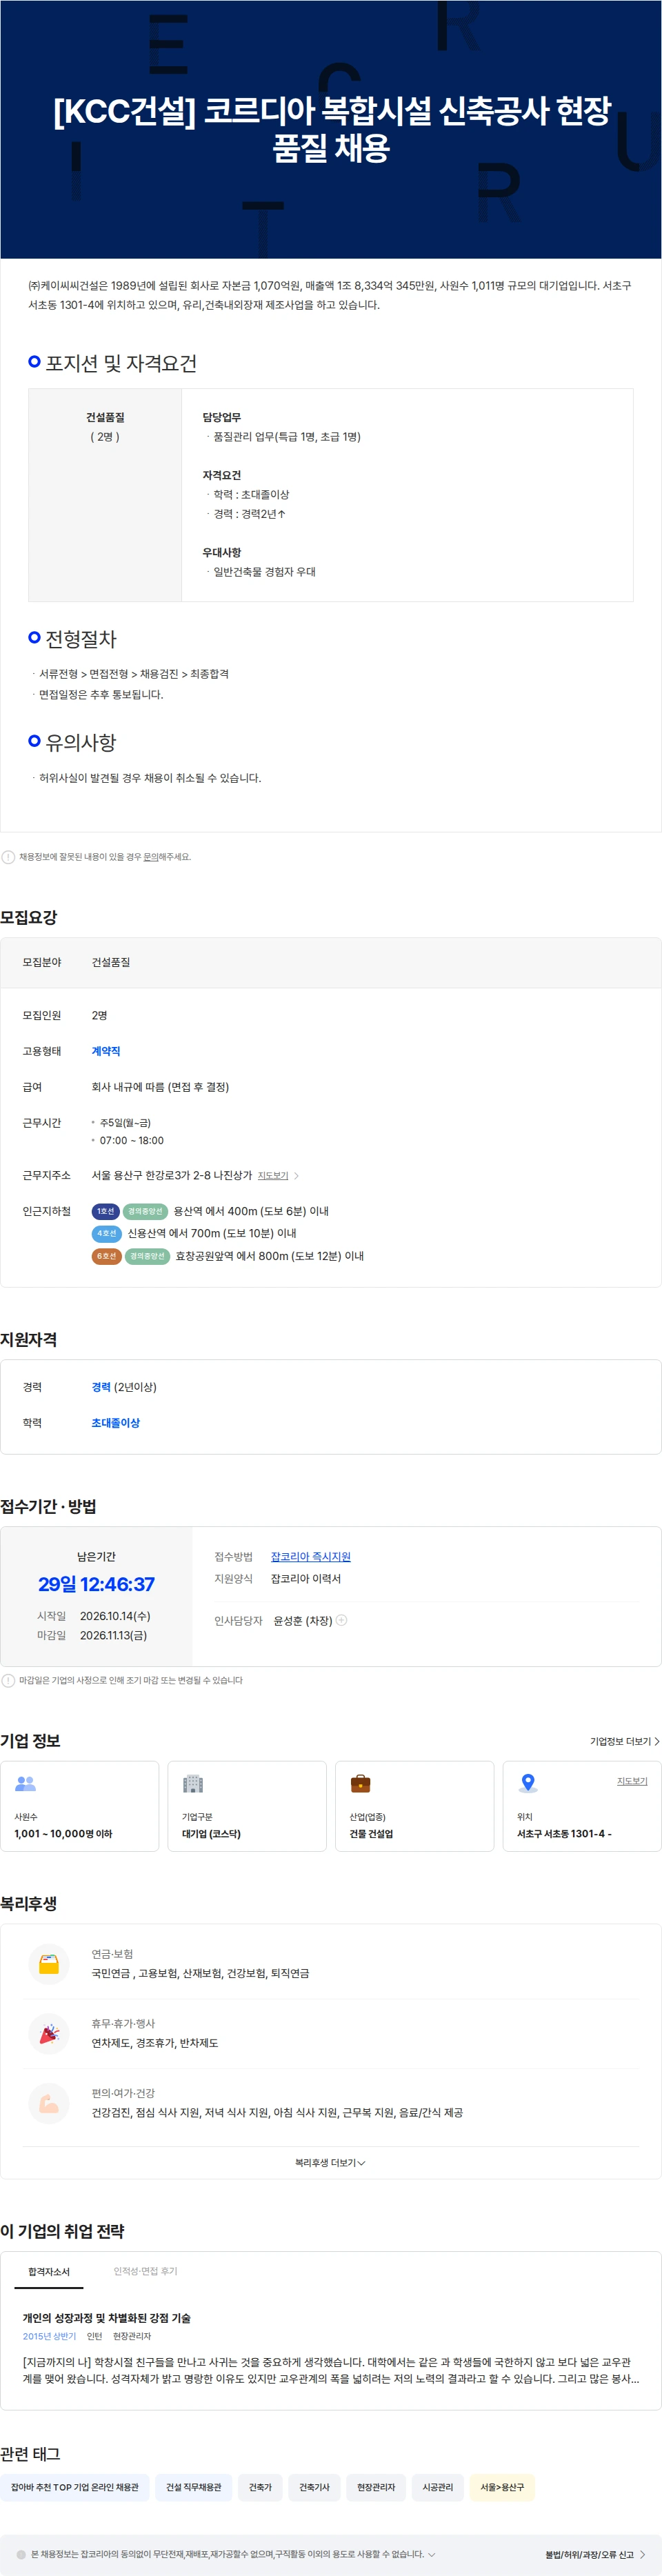The width and height of the screenshot is (662, 2576).
Task: Click the 서울 용산구 한강로3가 2-8 address
Action: [x=172, y=1176]
